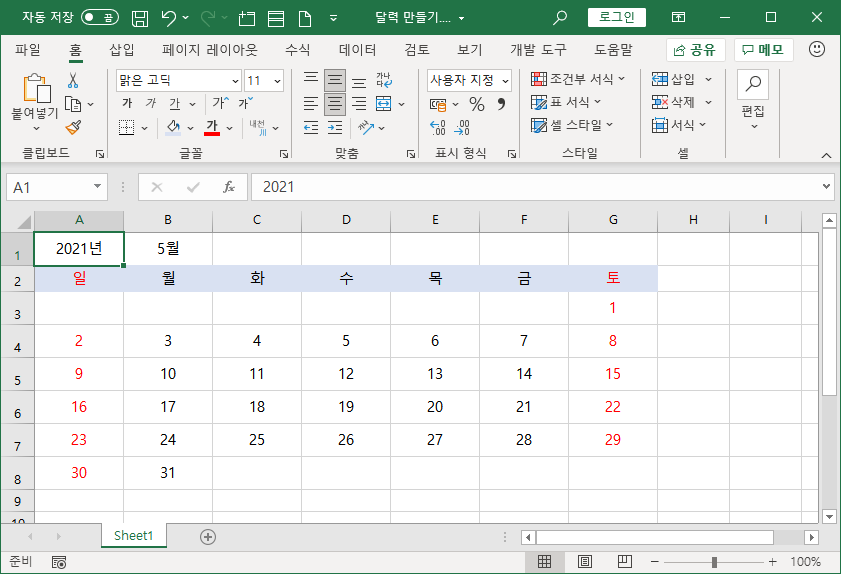Click the macro record icon in status bar
This screenshot has height=574, width=841.
tap(58, 562)
